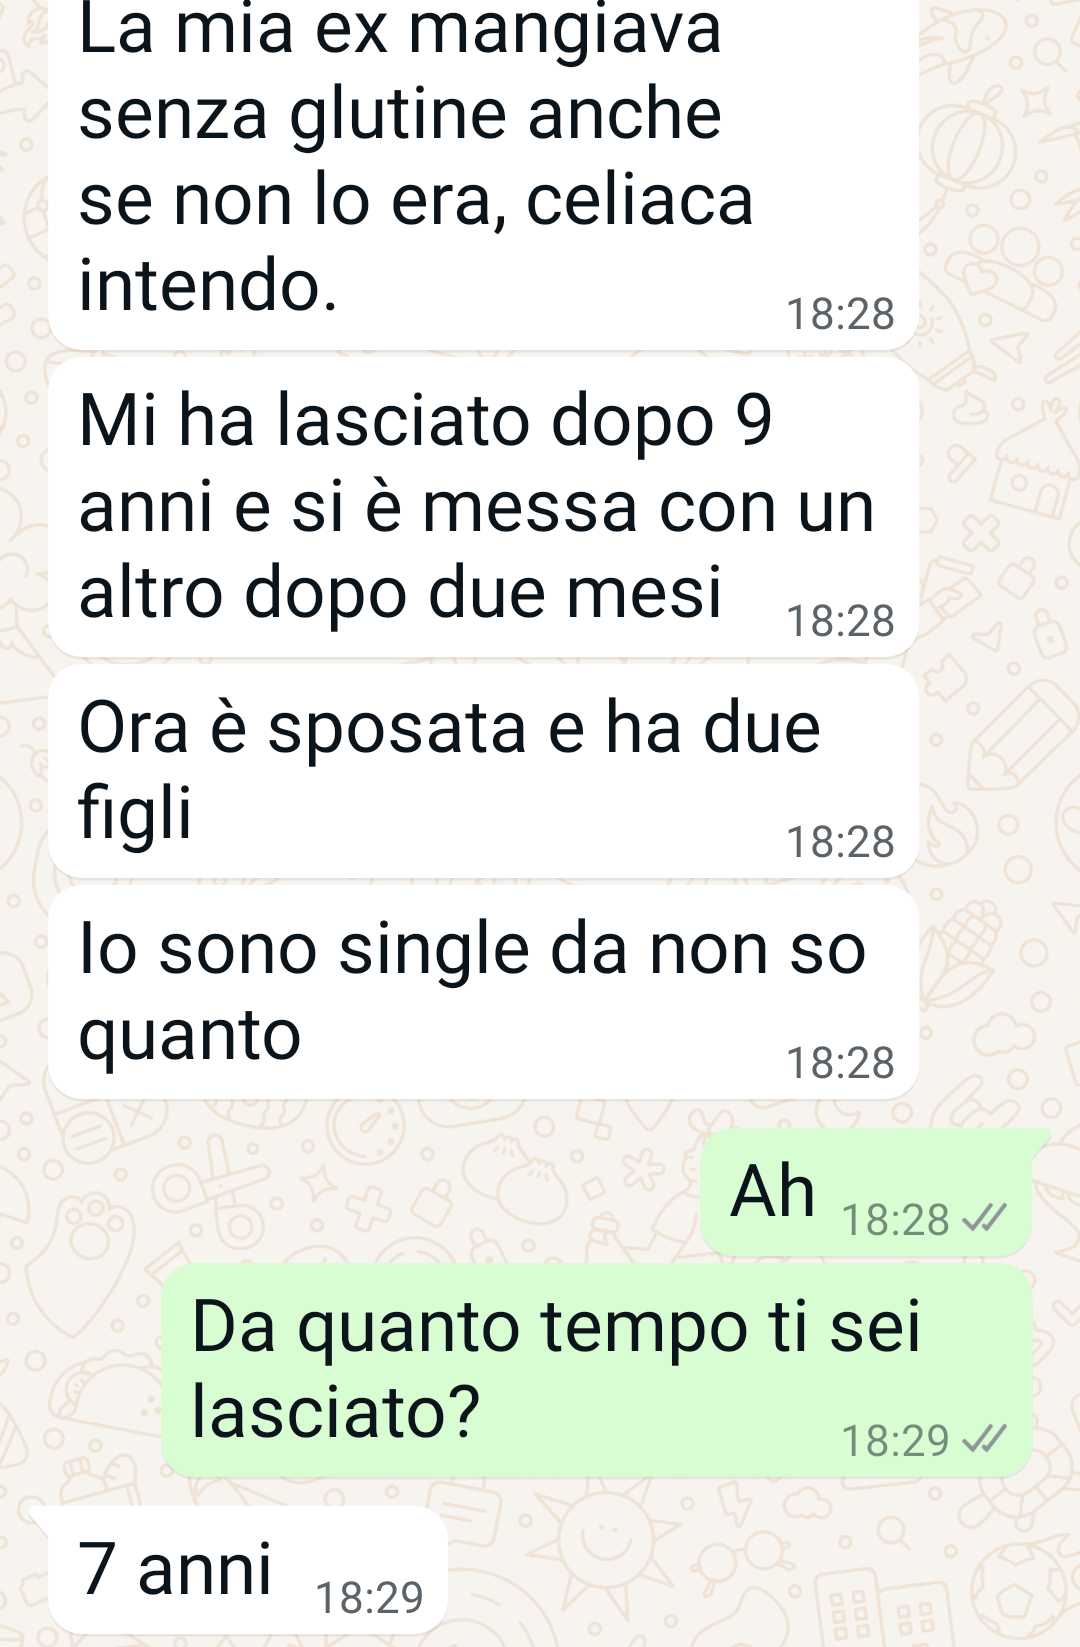The width and height of the screenshot is (1080, 1647).
Task: Tap the 18:29 timestamp next to '7 anni'
Action: coord(369,1598)
